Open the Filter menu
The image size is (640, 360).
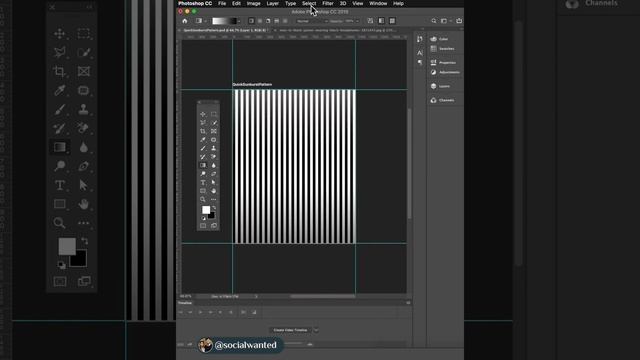tap(328, 3)
